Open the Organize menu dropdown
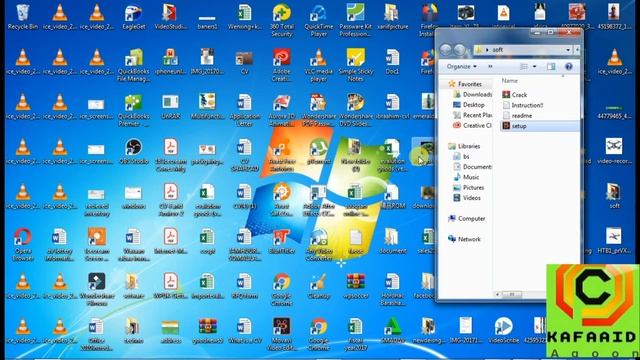The height and width of the screenshot is (360, 640). [461, 66]
